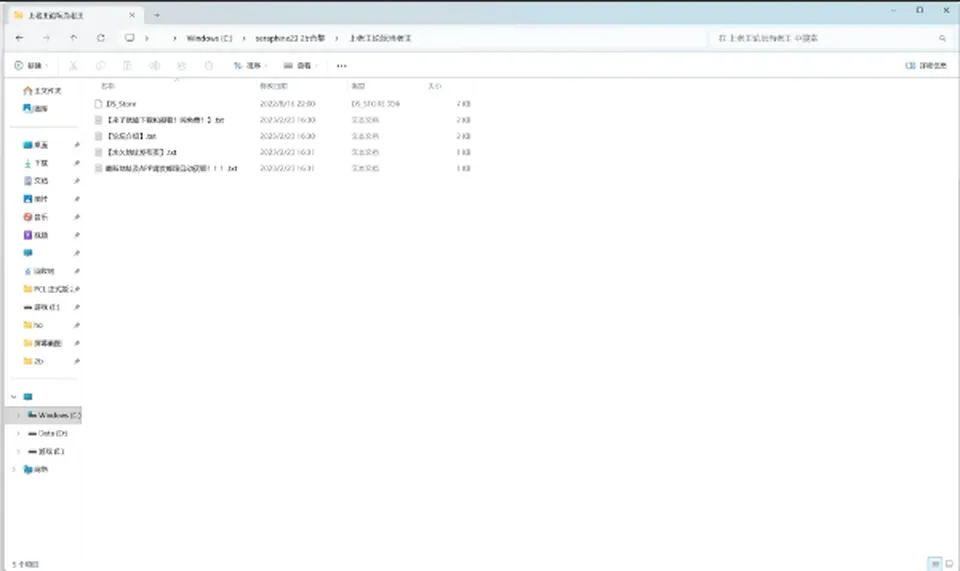Open pinned 回收站 Recycle Bin
Screen dimensions: 960x571
point(39,271)
